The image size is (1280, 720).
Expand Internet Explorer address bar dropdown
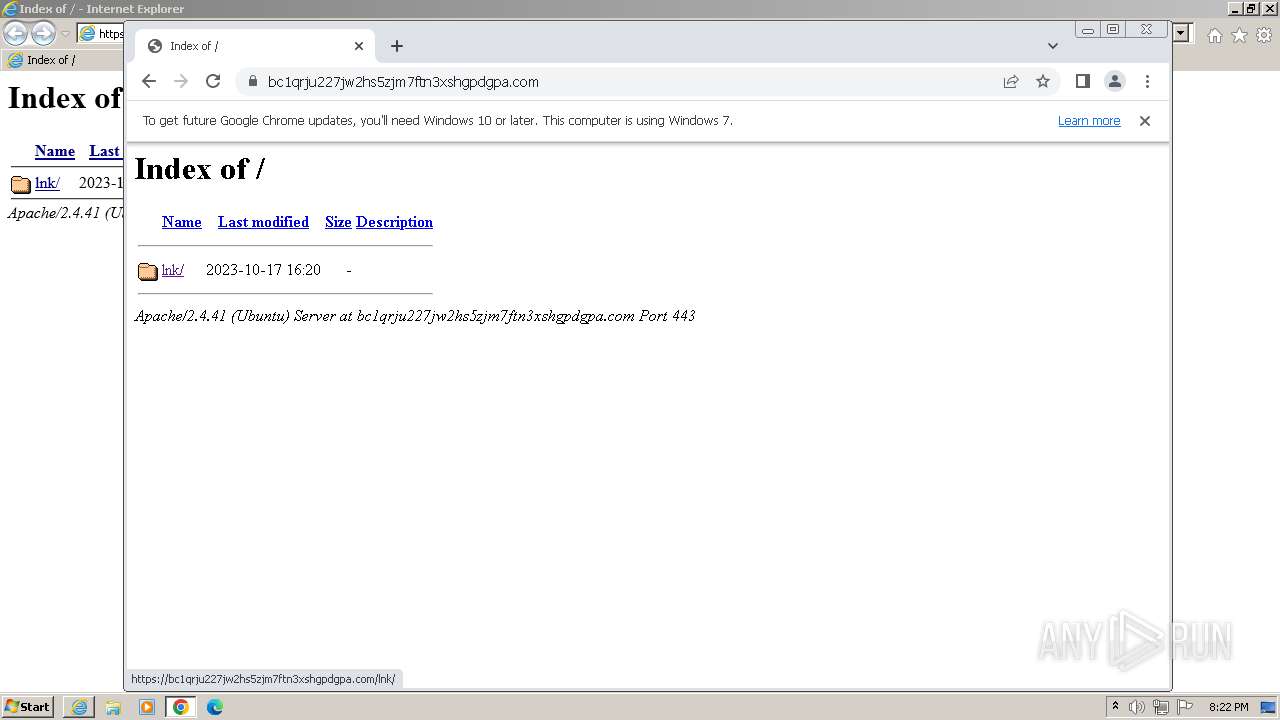click(1181, 33)
